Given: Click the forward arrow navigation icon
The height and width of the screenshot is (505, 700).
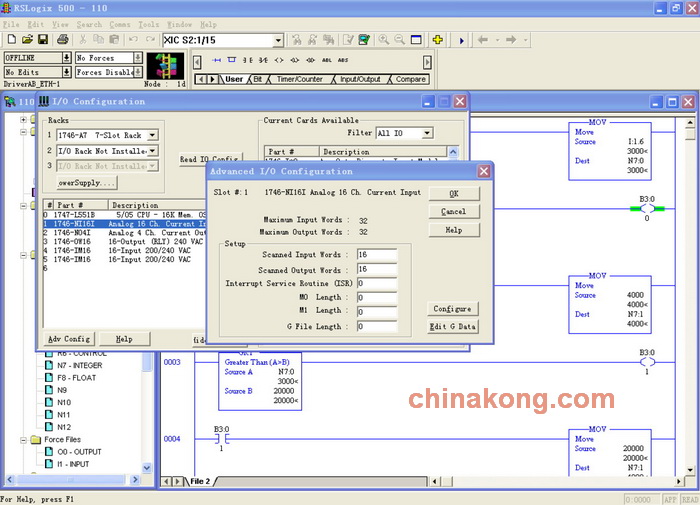Looking at the screenshot, I should click(511, 40).
